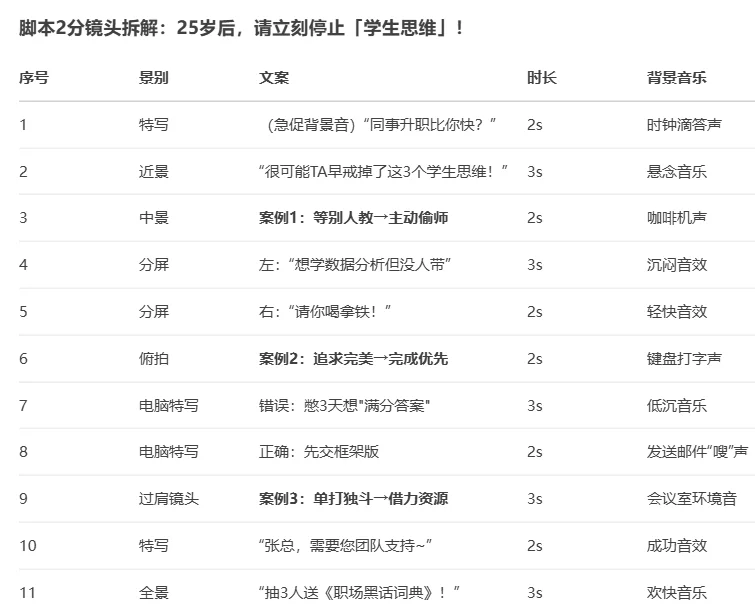Click the '低沉音乐' music cell
The image size is (755, 605).
pyautogui.click(x=677, y=406)
